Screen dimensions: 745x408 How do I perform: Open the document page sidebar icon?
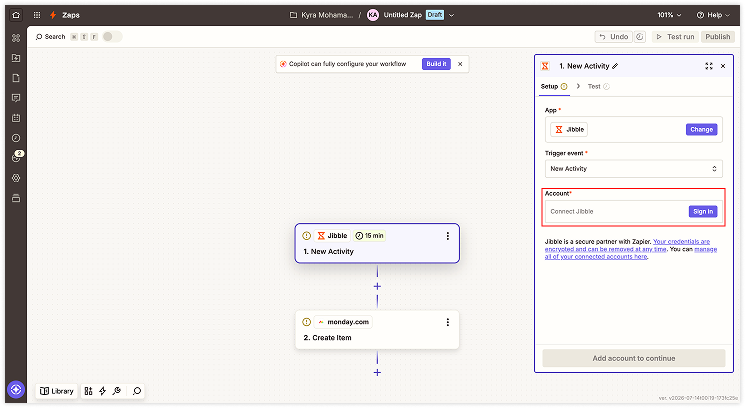[x=16, y=78]
